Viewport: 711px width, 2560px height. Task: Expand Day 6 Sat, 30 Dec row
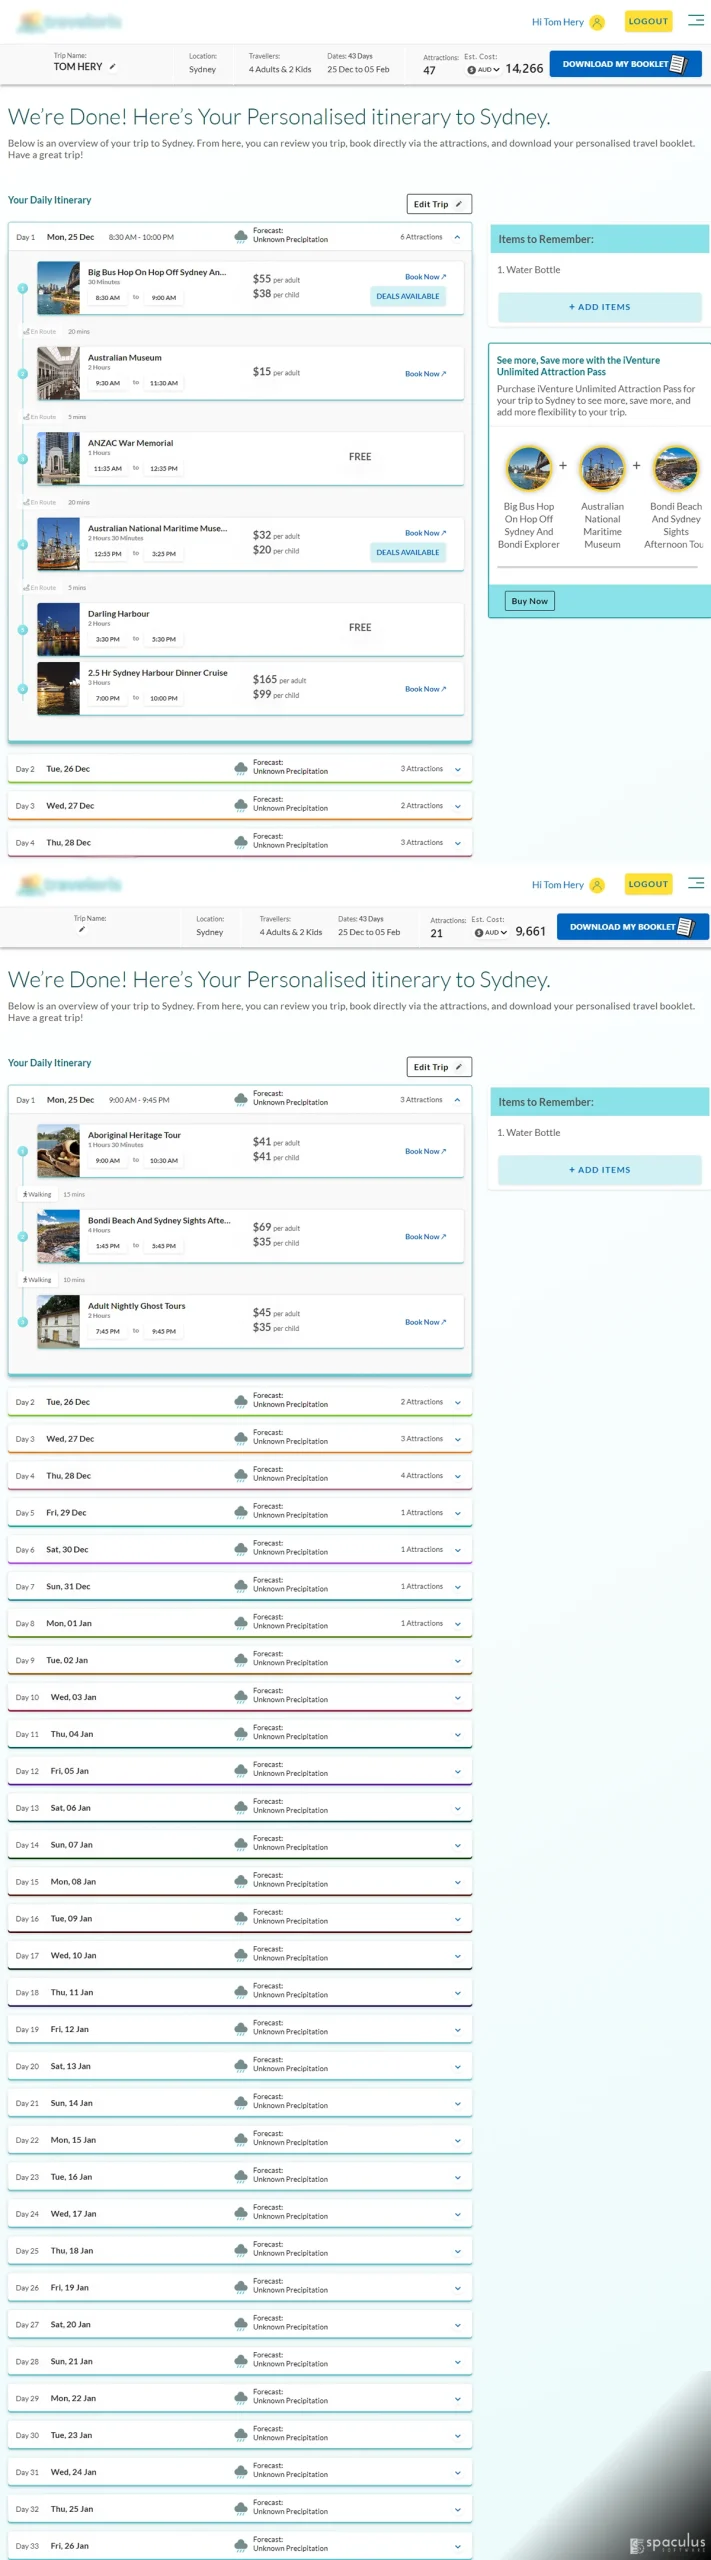[240, 1550]
